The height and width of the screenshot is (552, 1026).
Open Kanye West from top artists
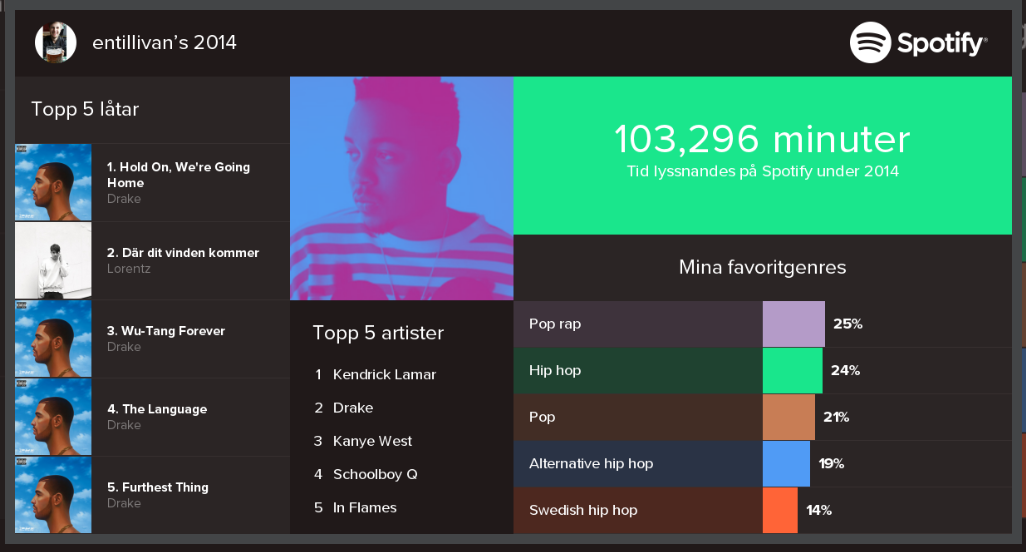(372, 441)
